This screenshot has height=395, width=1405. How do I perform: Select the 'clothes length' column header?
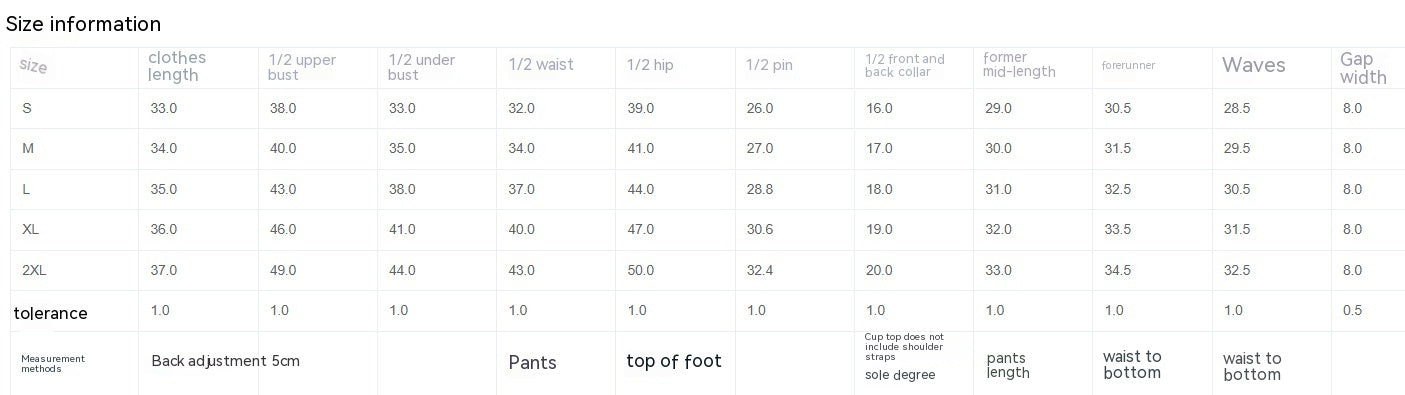click(177, 67)
